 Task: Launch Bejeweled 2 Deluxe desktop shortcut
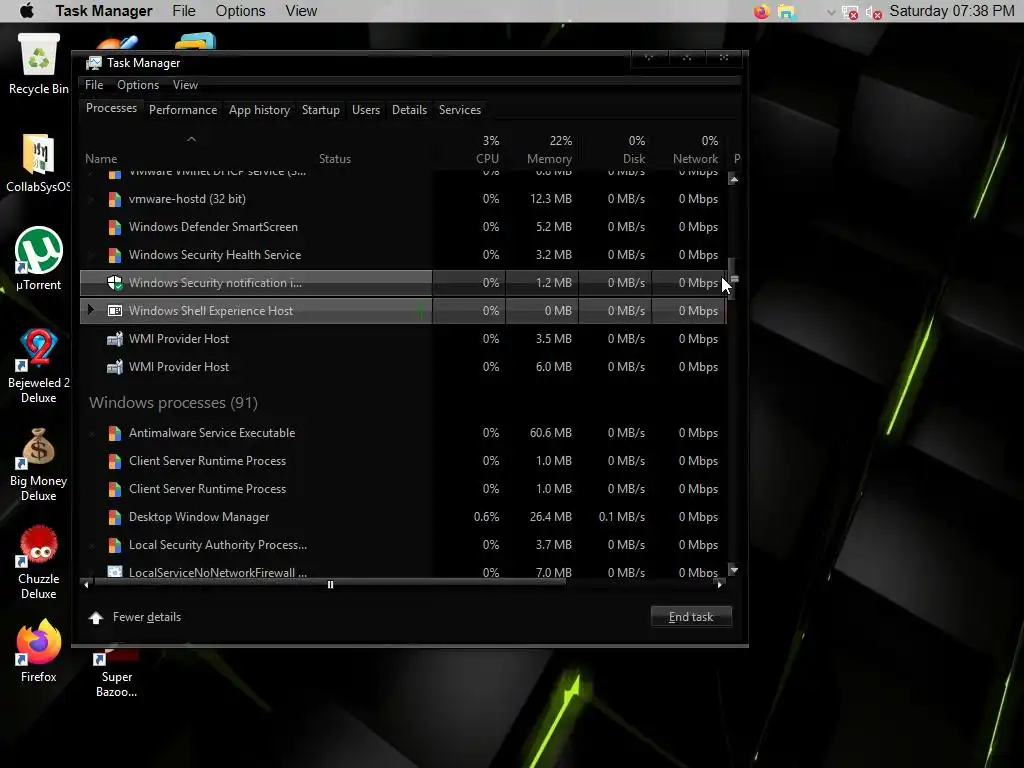click(39, 366)
